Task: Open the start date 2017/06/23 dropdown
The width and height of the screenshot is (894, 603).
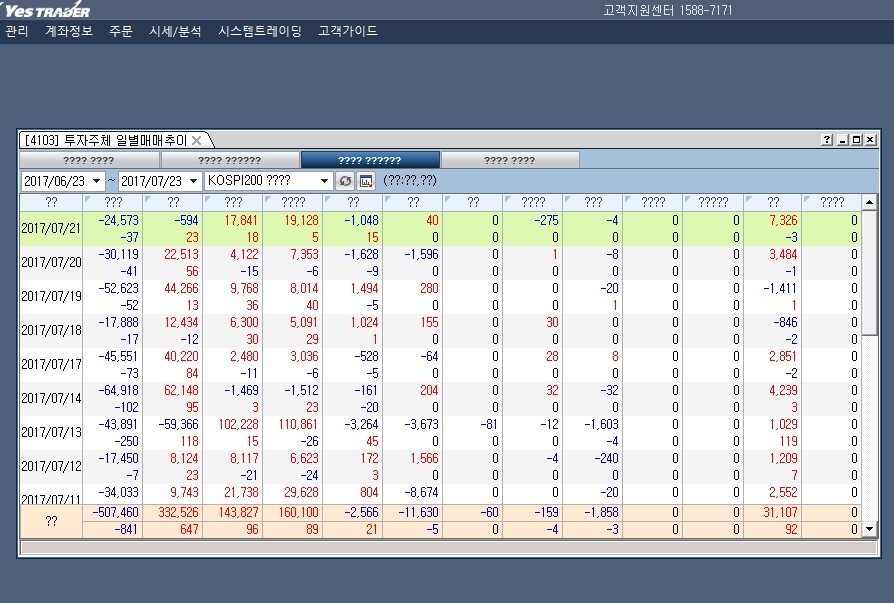Action: pyautogui.click(x=96, y=181)
